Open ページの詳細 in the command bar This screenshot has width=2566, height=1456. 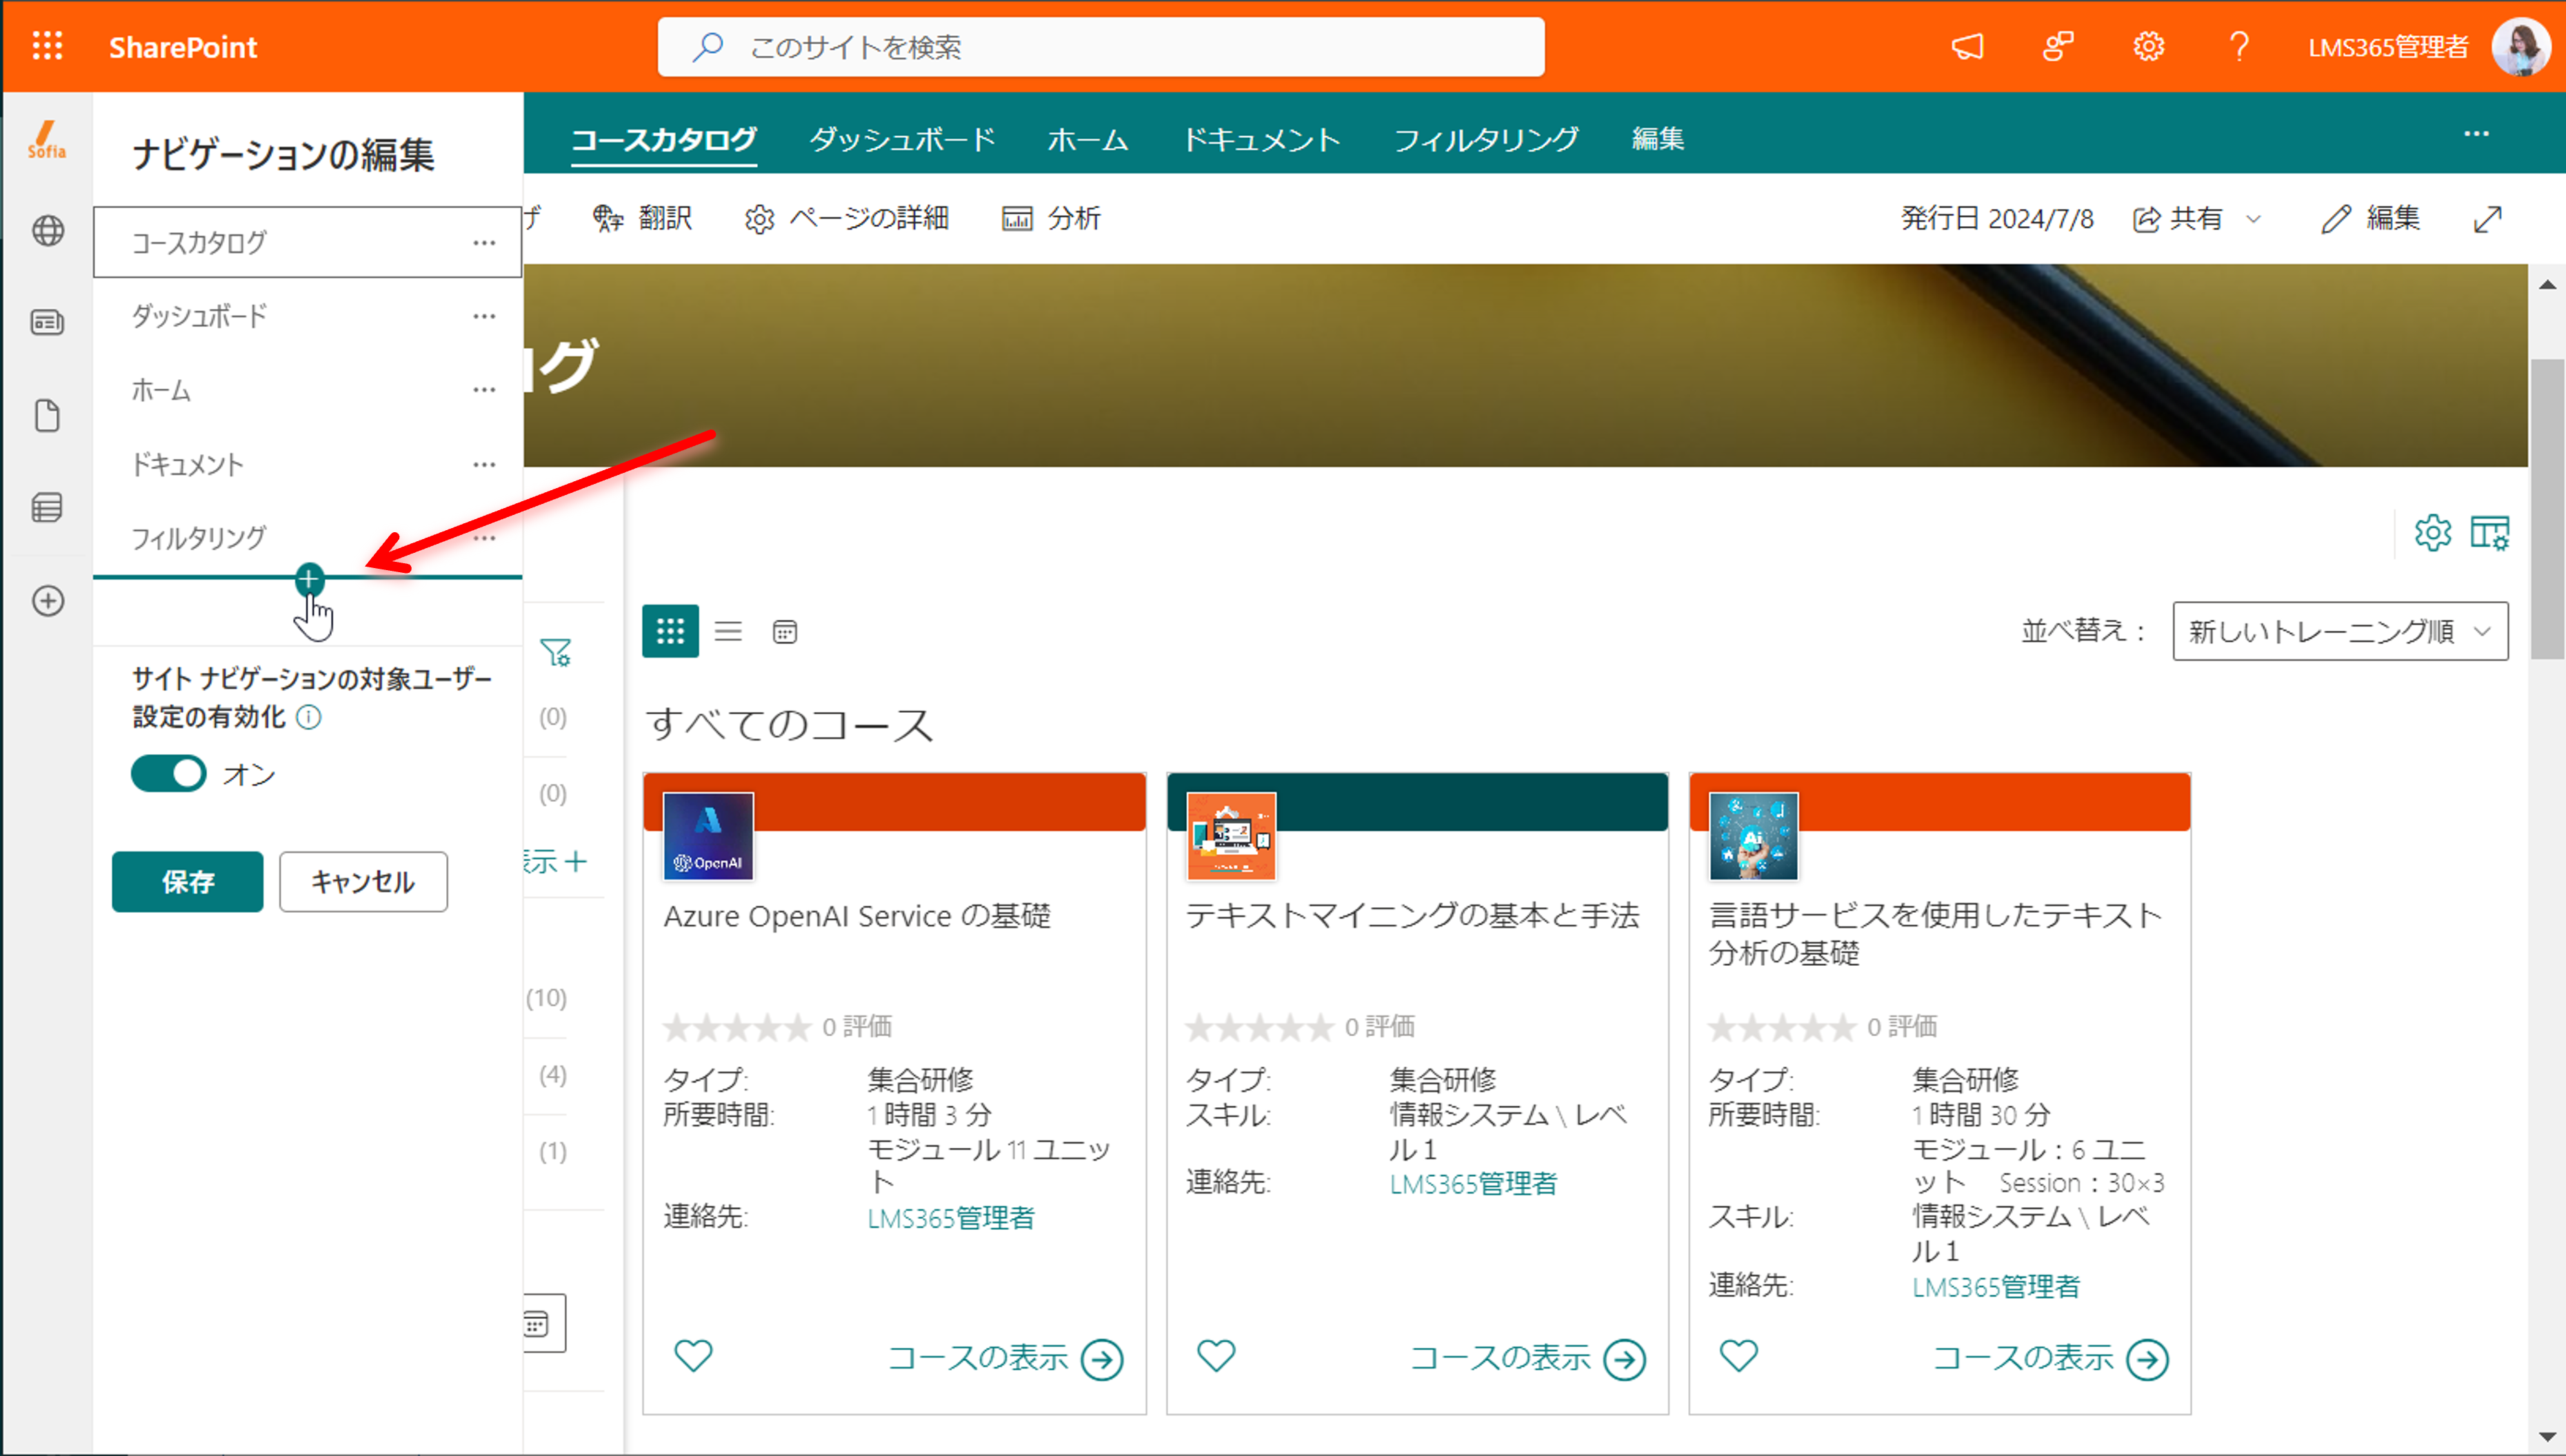coord(846,218)
